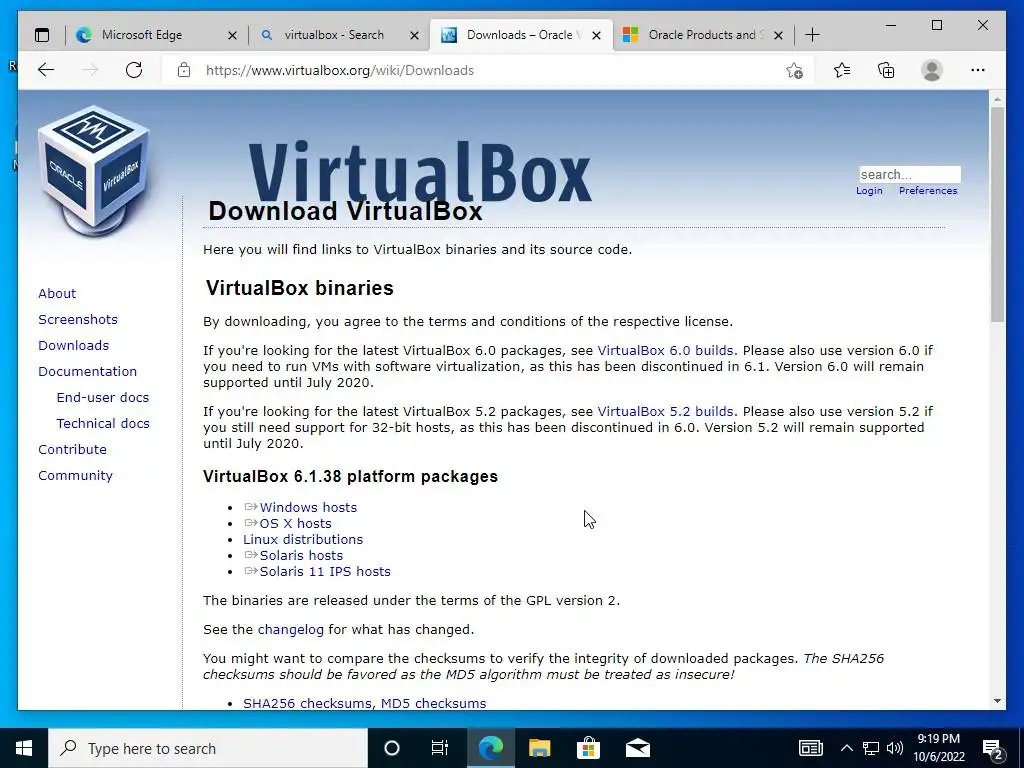The height and width of the screenshot is (768, 1024).
Task: Click the taskbar search box
Action: [208, 748]
